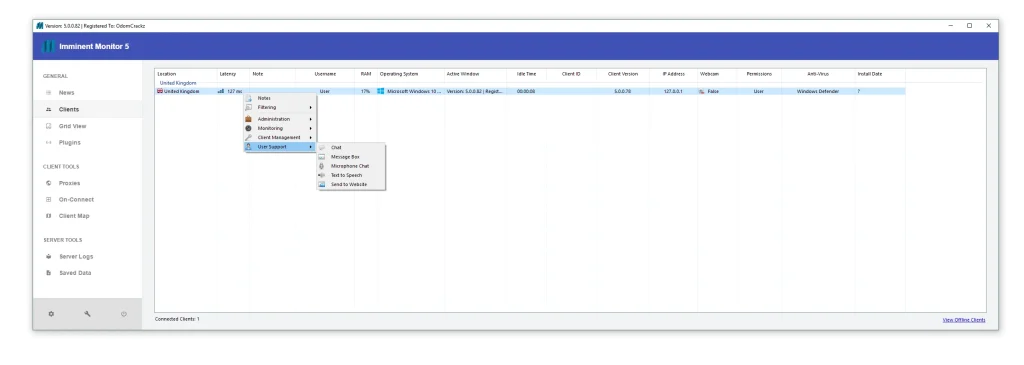1024x365 pixels.
Task: Click the Connected Clients: 1 status text
Action: [177, 319]
